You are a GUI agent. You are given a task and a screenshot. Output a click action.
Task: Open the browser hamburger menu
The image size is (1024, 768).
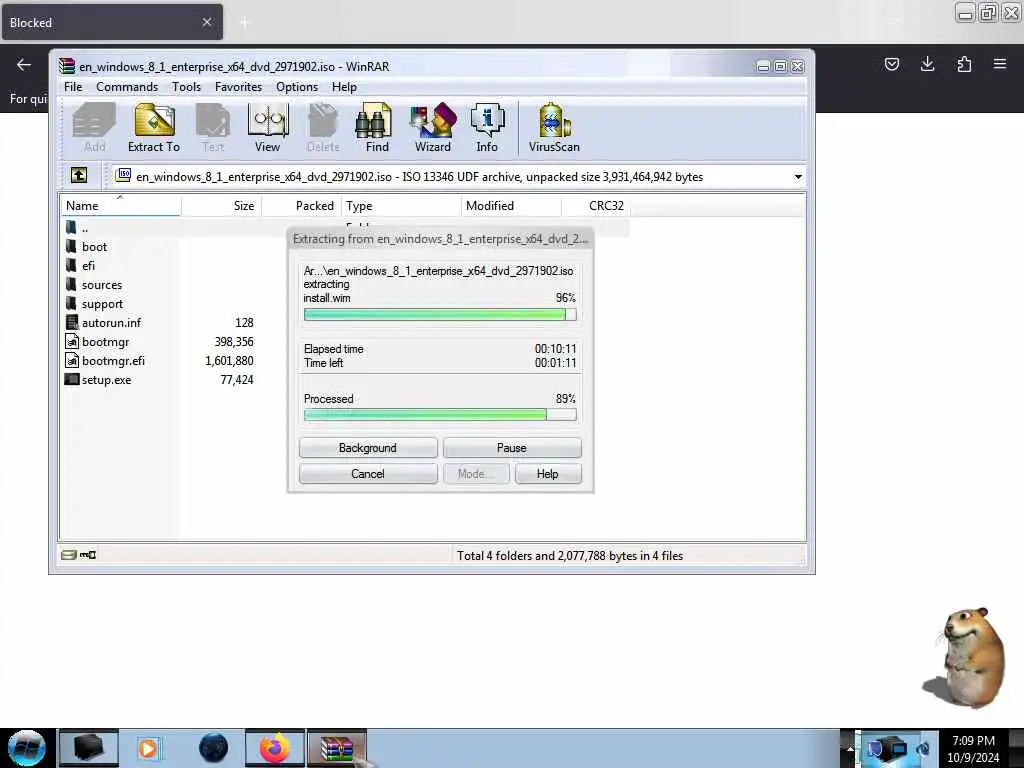pyautogui.click(x=1000, y=64)
